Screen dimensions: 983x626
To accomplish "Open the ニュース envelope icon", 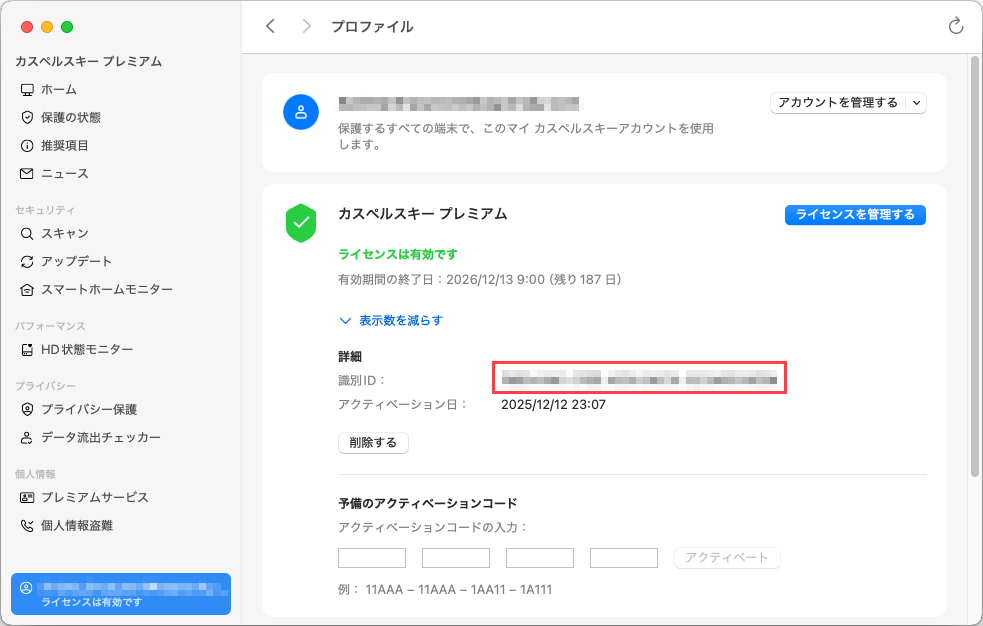I will [x=27, y=174].
